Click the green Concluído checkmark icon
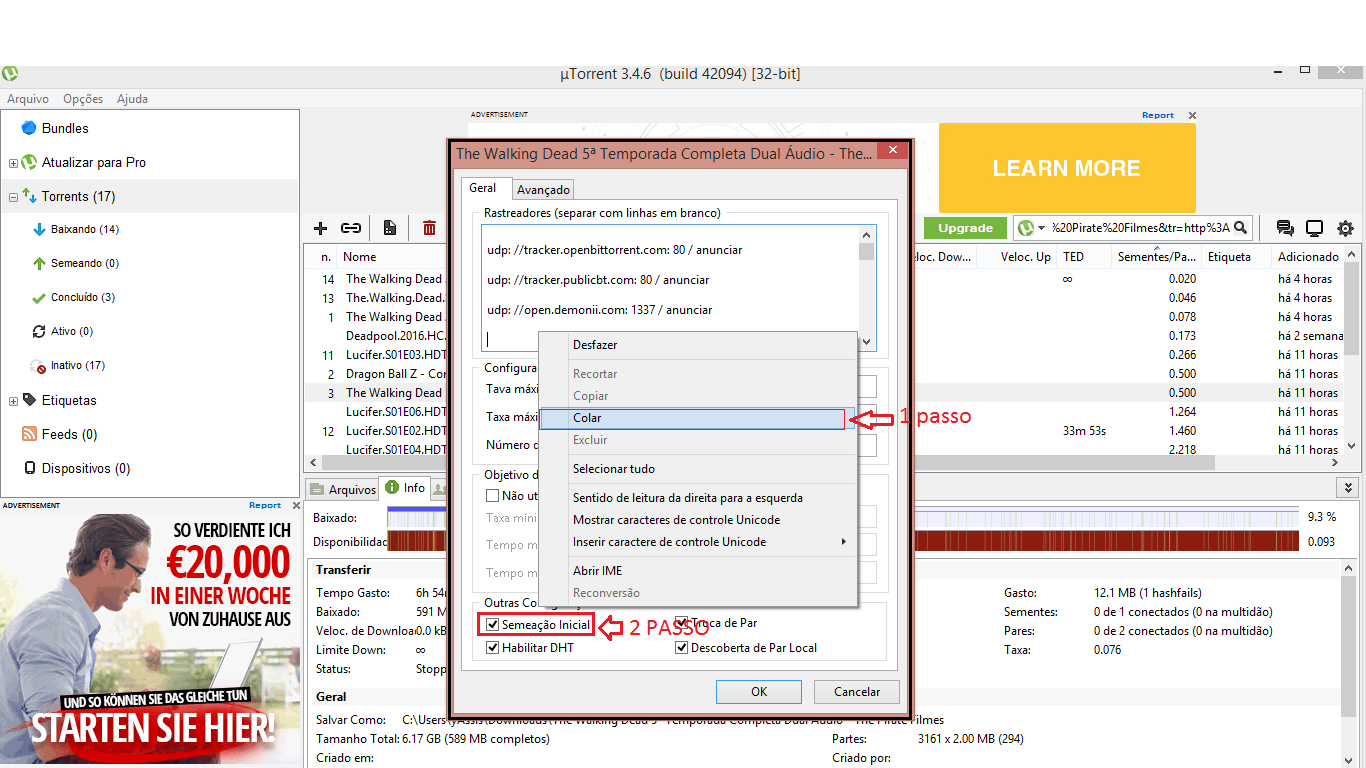Viewport: 1366px width, 768px height. click(x=40, y=297)
